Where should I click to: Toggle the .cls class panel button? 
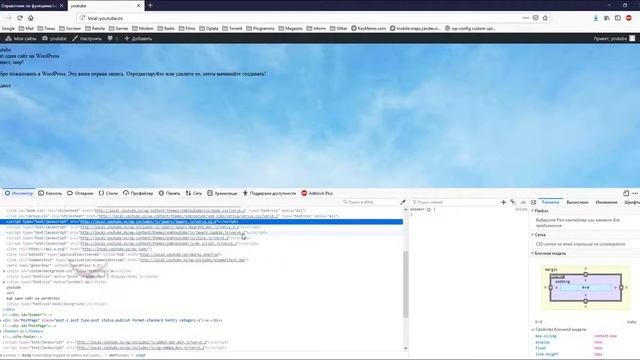pos(523,202)
